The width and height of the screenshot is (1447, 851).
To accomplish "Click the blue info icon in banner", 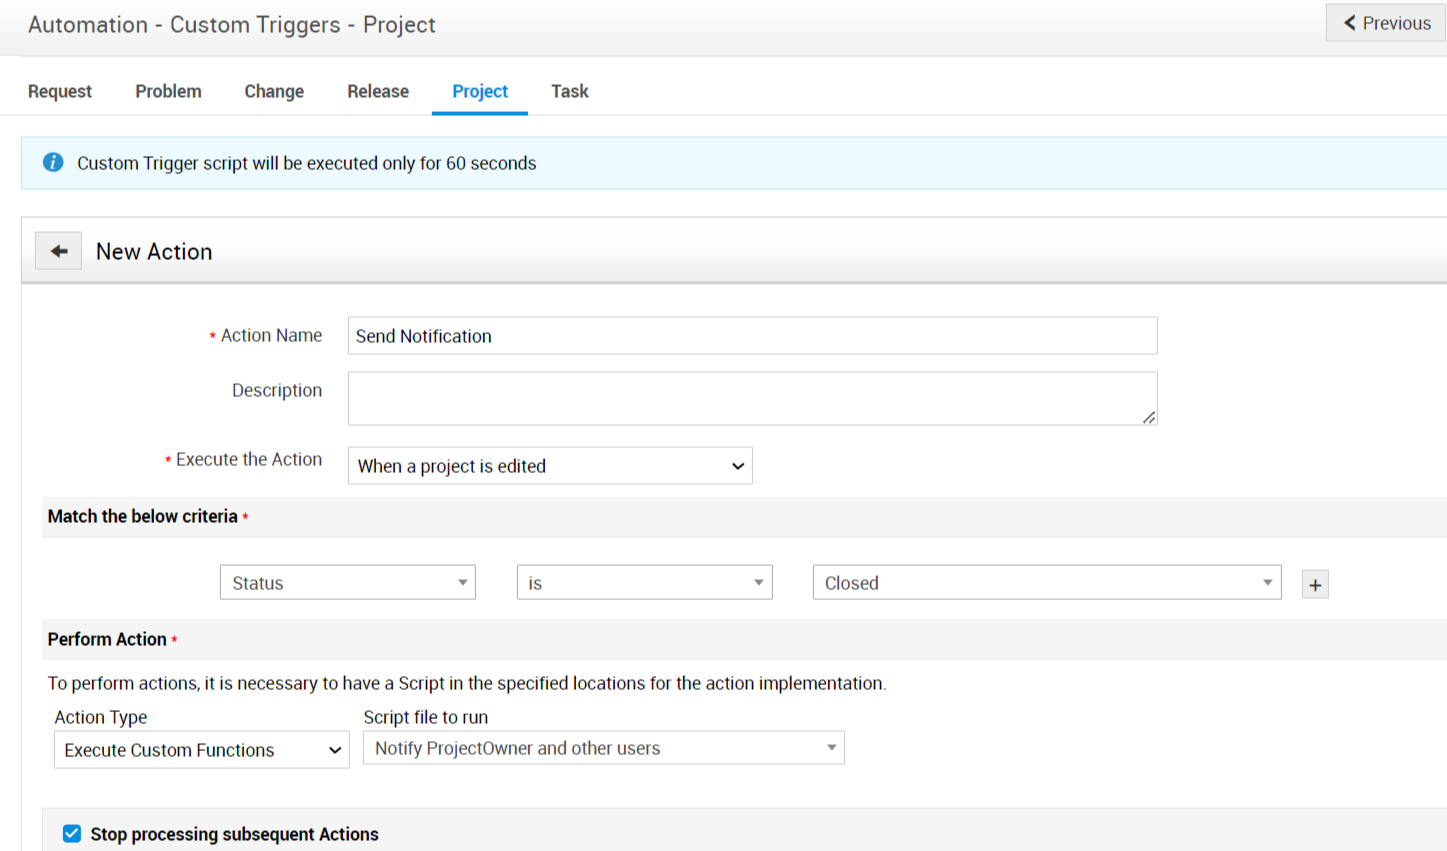I will coord(53,163).
